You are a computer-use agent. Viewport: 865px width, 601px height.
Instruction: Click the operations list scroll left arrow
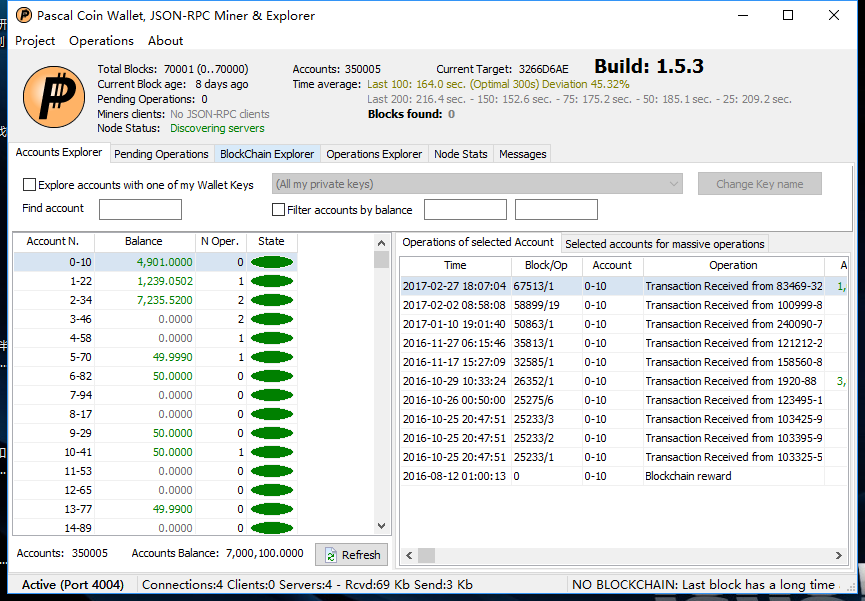409,555
